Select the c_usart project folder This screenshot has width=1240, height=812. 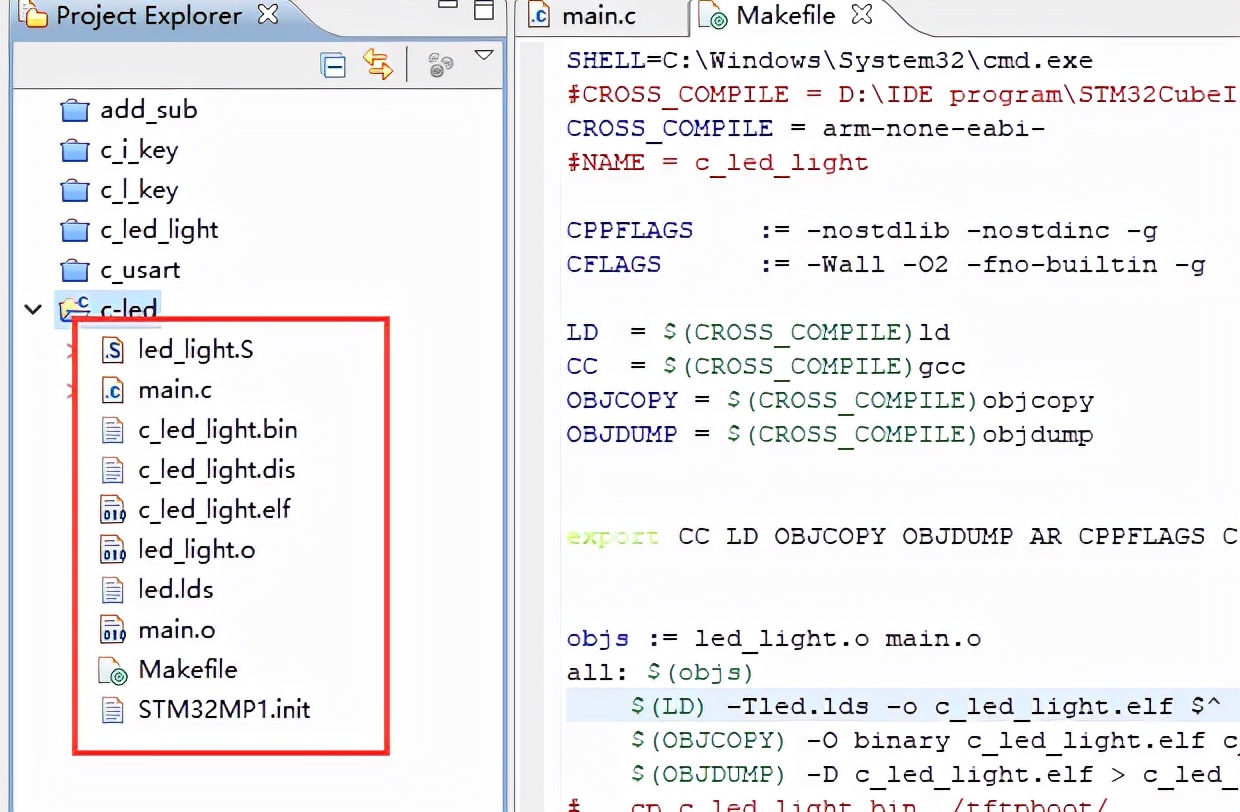click(140, 270)
